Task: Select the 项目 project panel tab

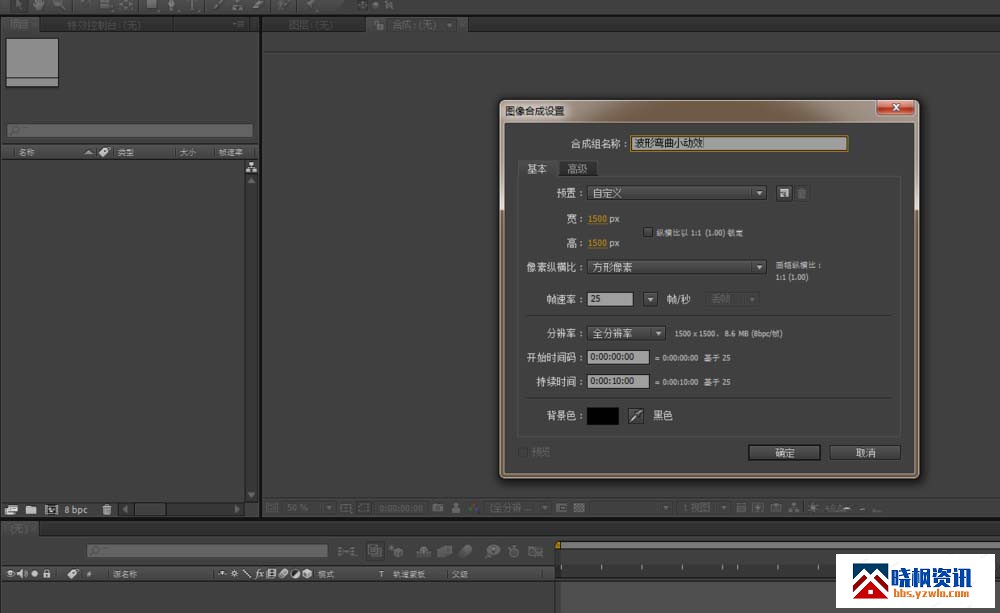Action: pyautogui.click(x=20, y=25)
